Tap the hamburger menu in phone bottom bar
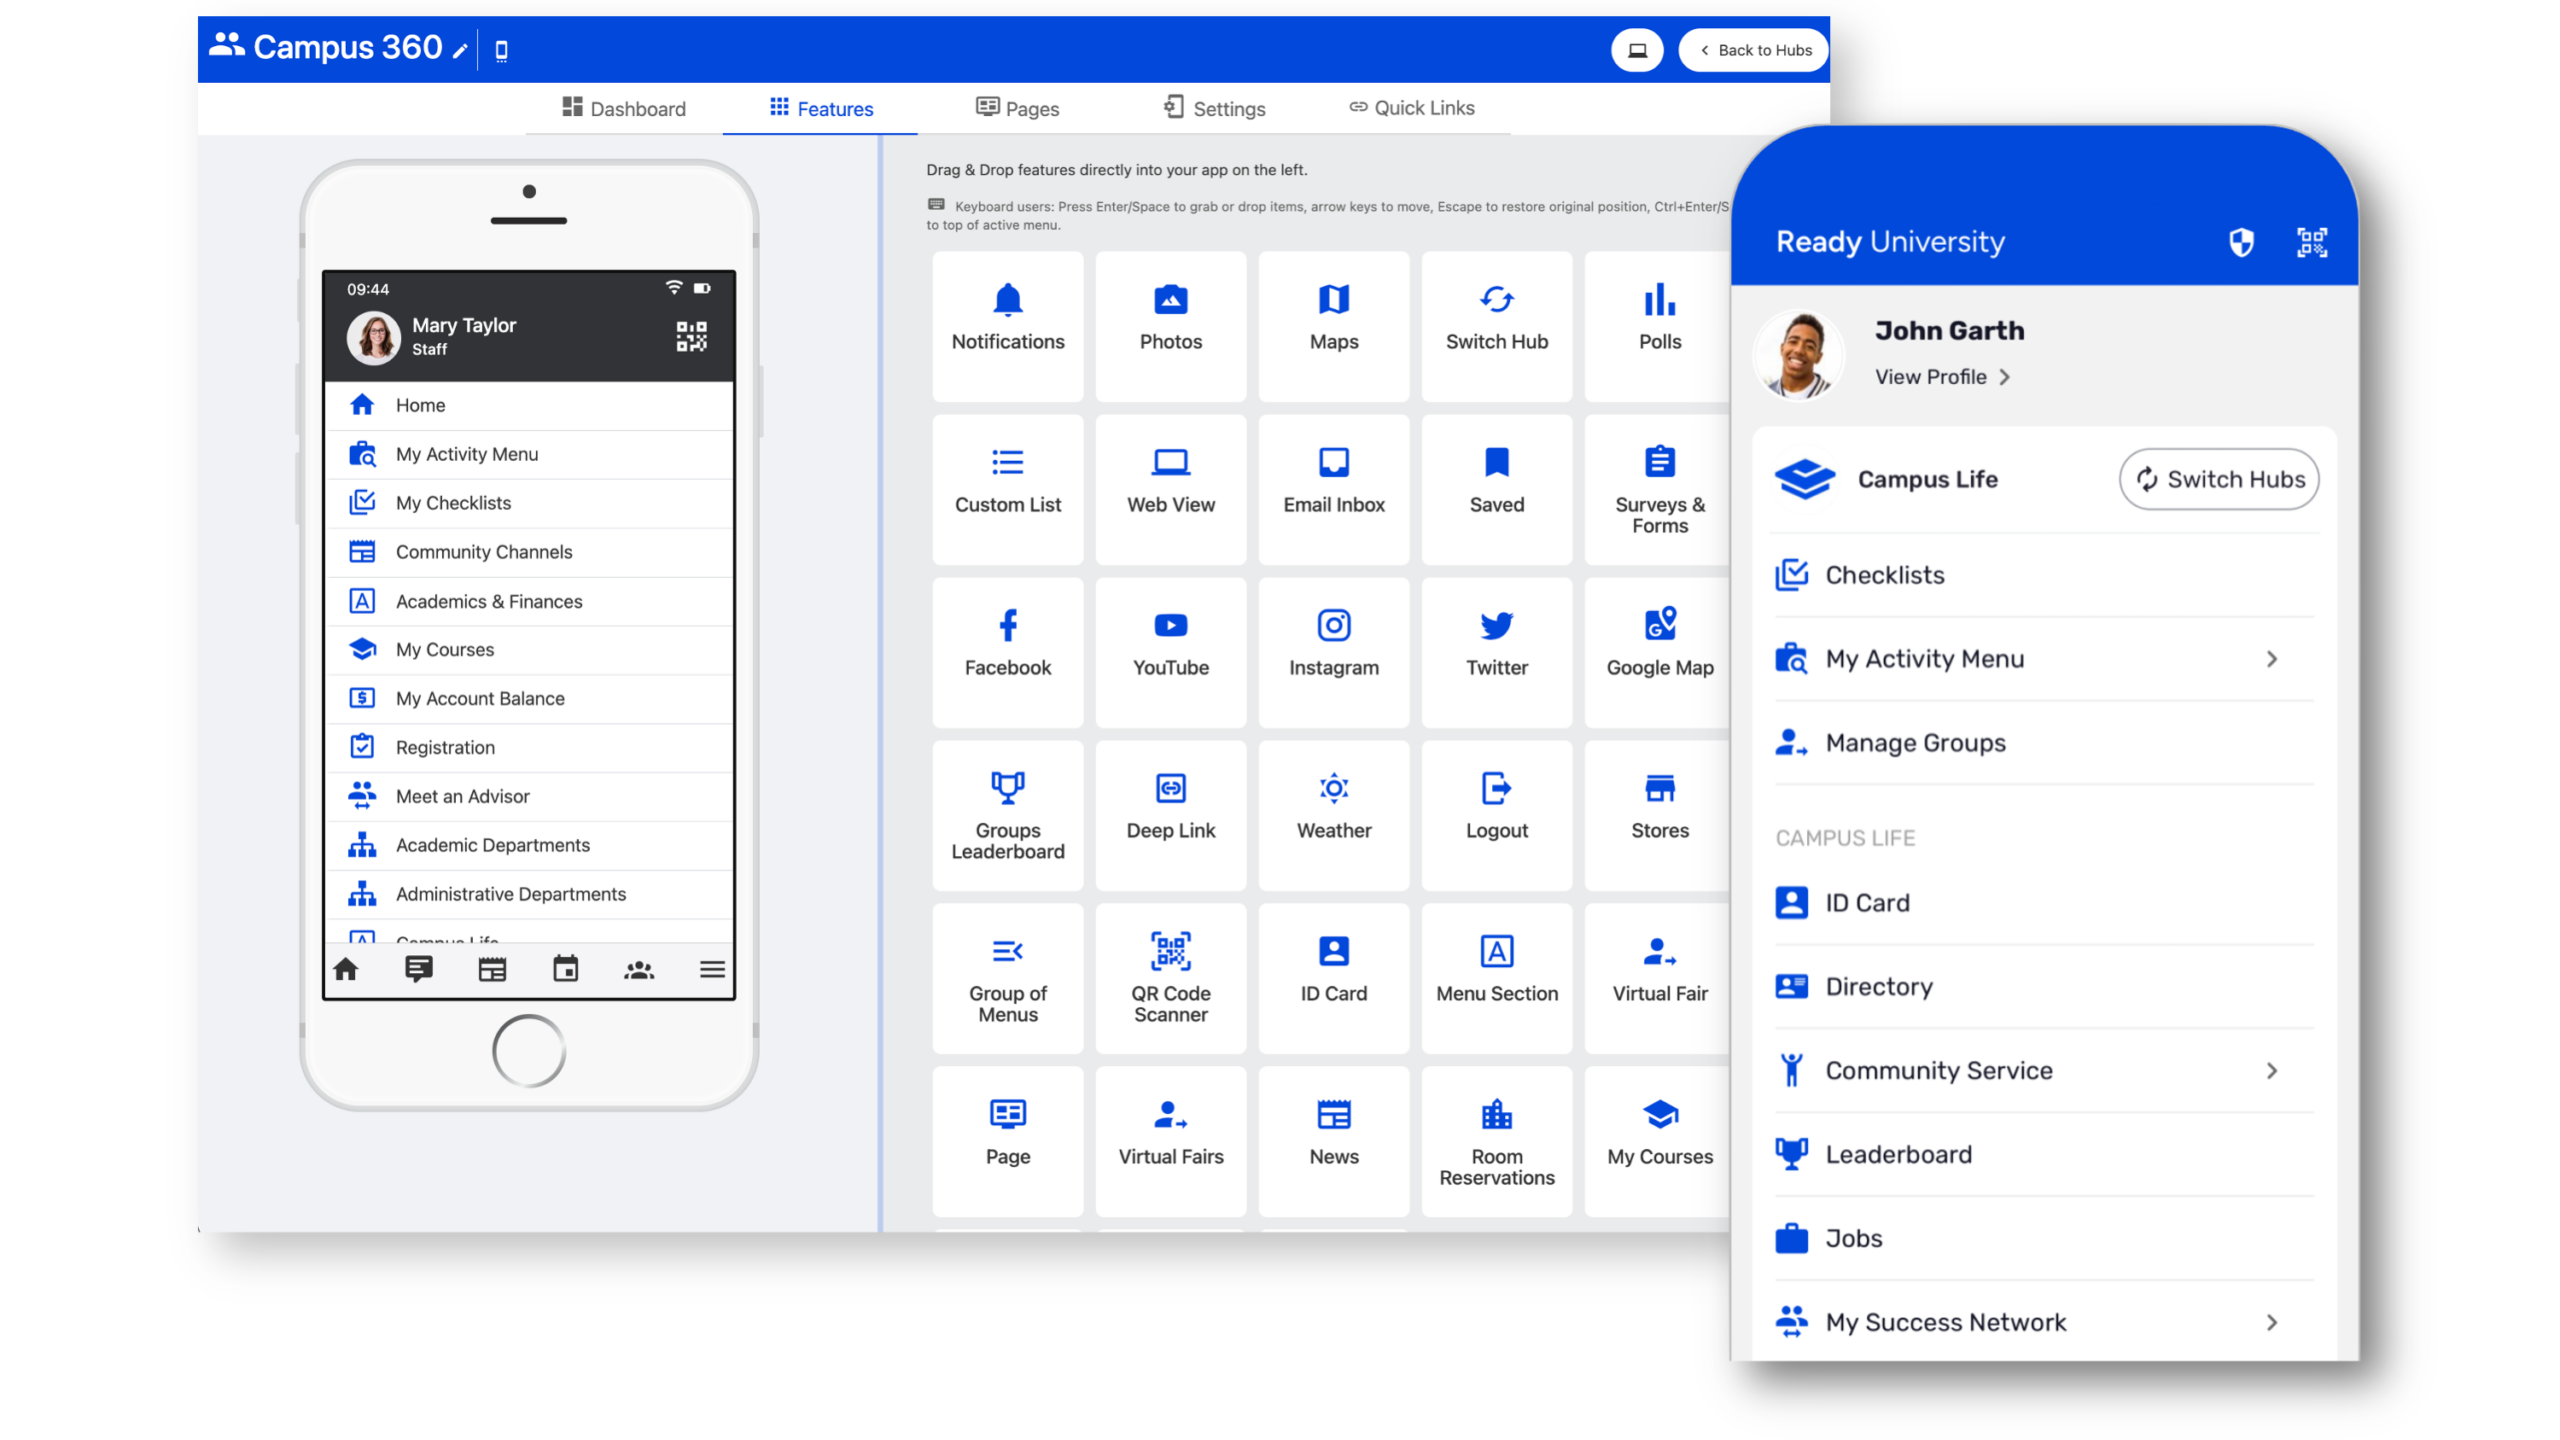Screen dimensions: 2560x1440 (712, 969)
